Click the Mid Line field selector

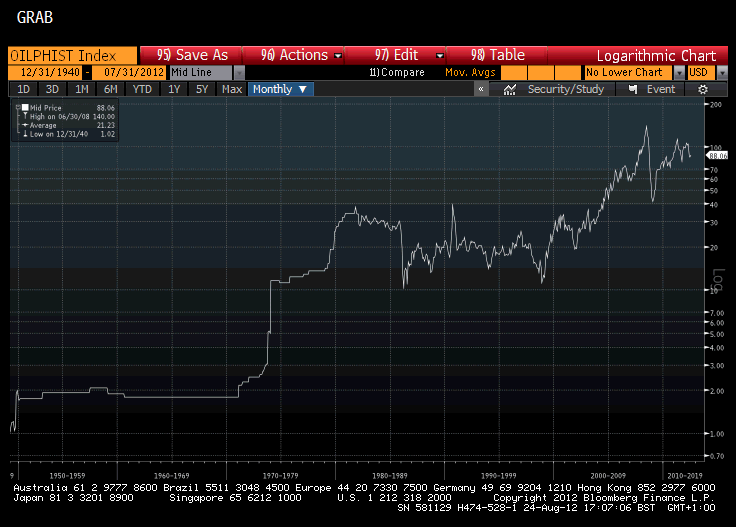pyautogui.click(x=201, y=73)
